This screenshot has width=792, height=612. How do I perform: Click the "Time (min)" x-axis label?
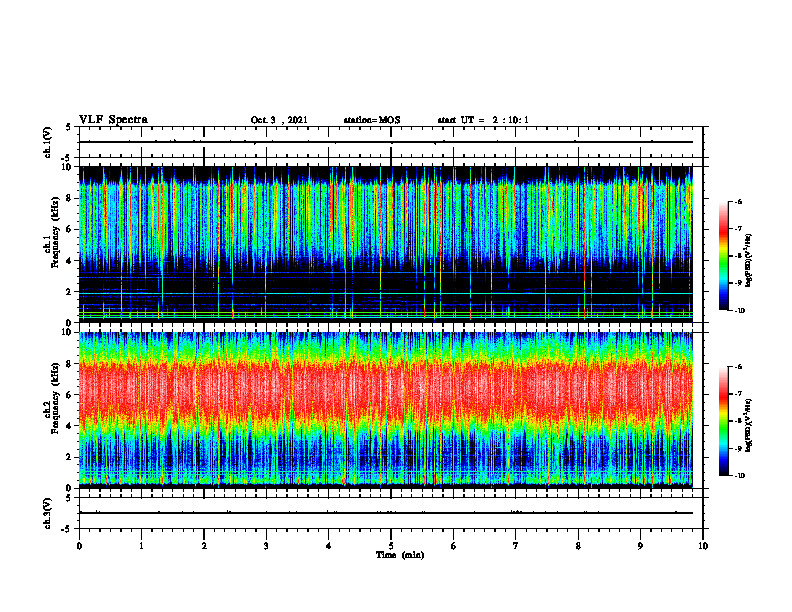[x=400, y=555]
